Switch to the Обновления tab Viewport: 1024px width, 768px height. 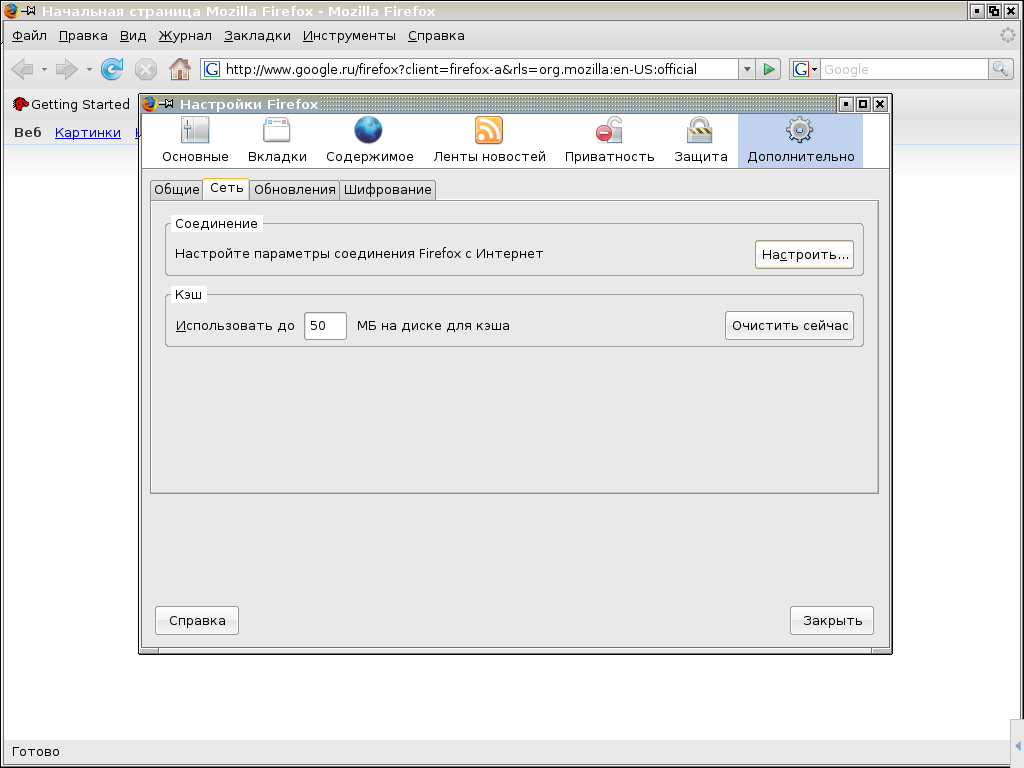coord(295,189)
